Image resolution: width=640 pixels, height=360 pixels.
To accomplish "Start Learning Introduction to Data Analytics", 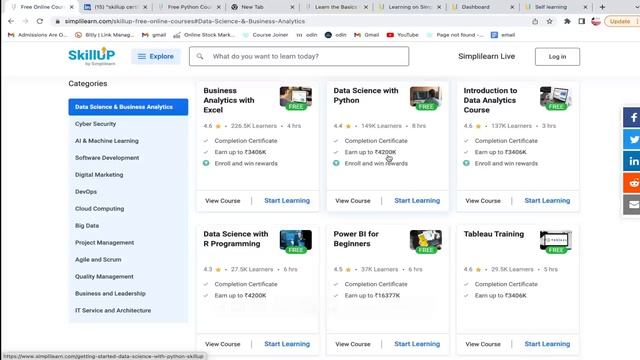I will tap(547, 200).
